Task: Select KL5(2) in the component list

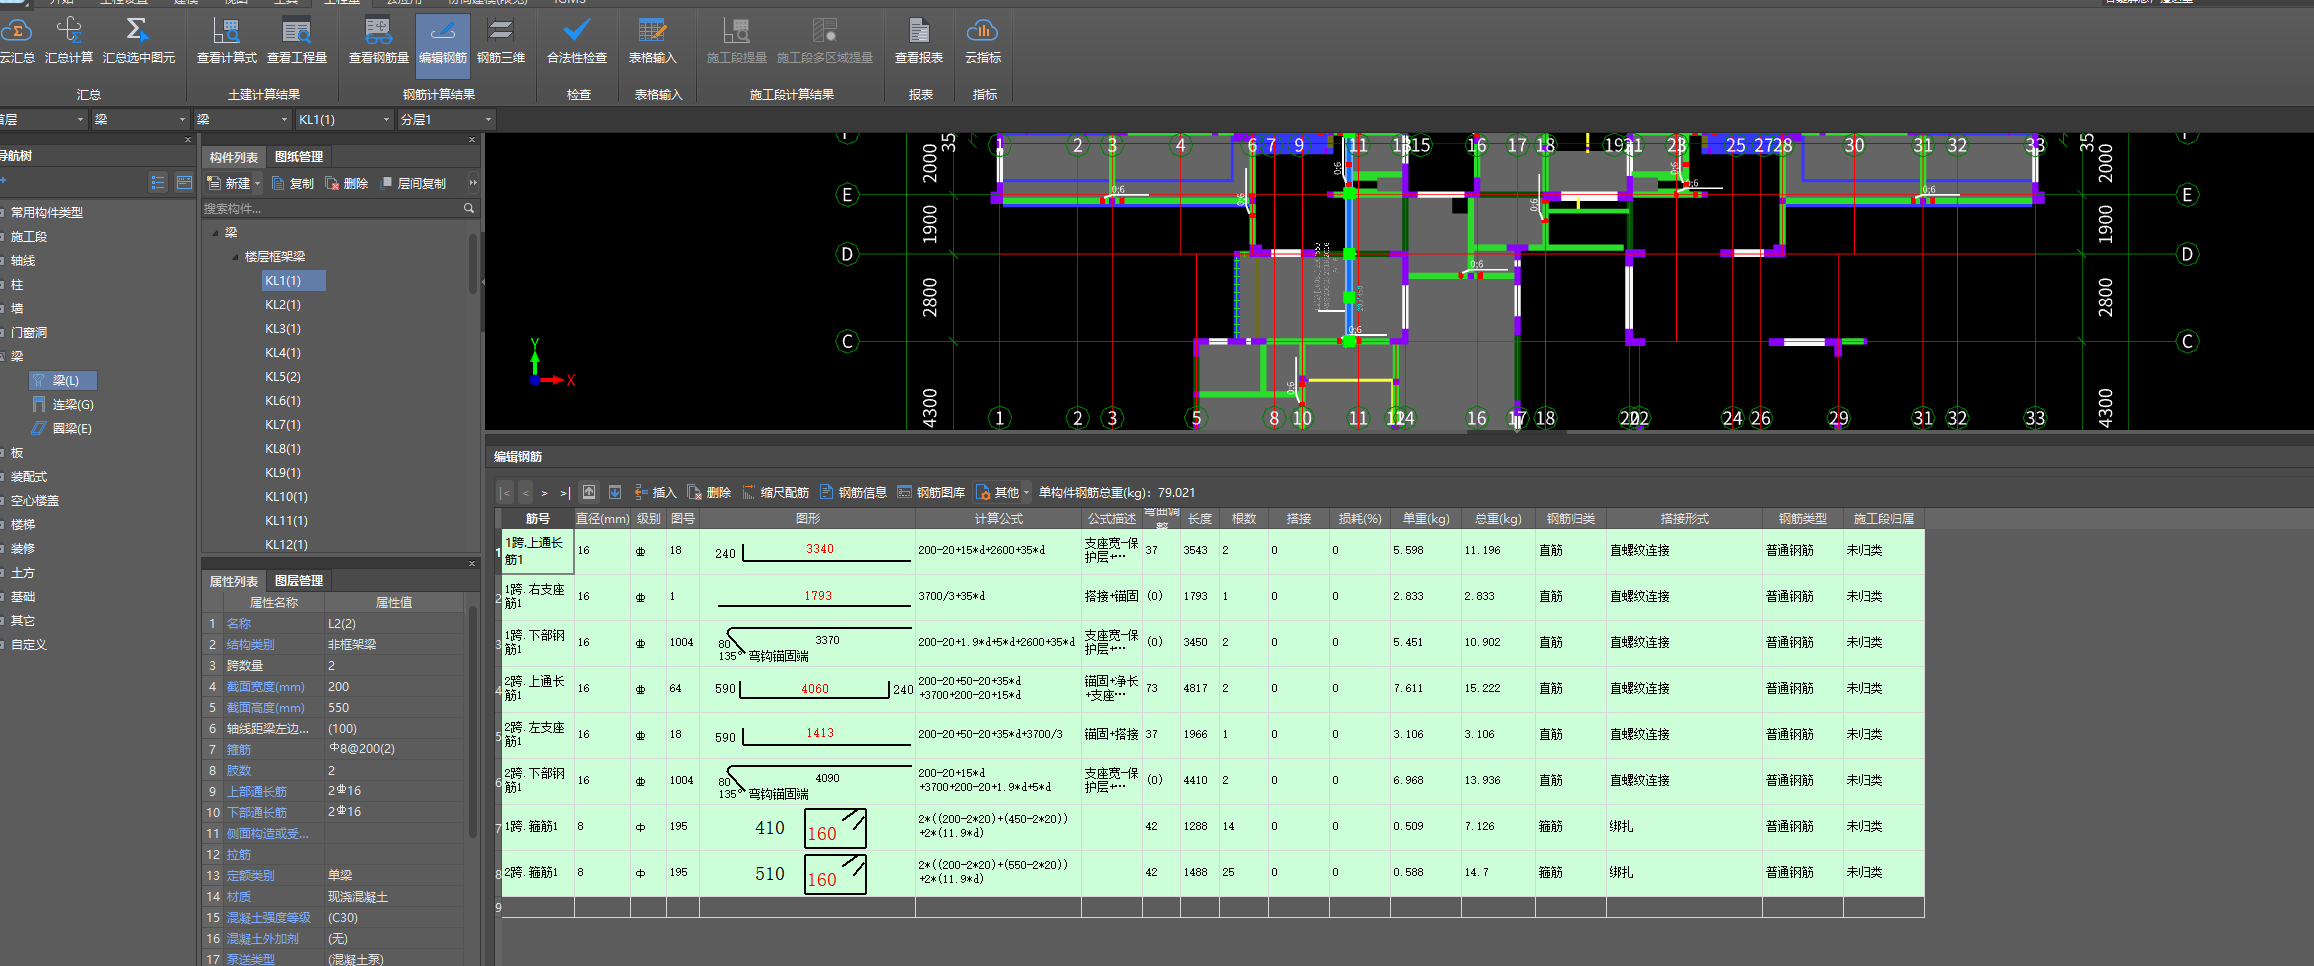Action: click(283, 377)
